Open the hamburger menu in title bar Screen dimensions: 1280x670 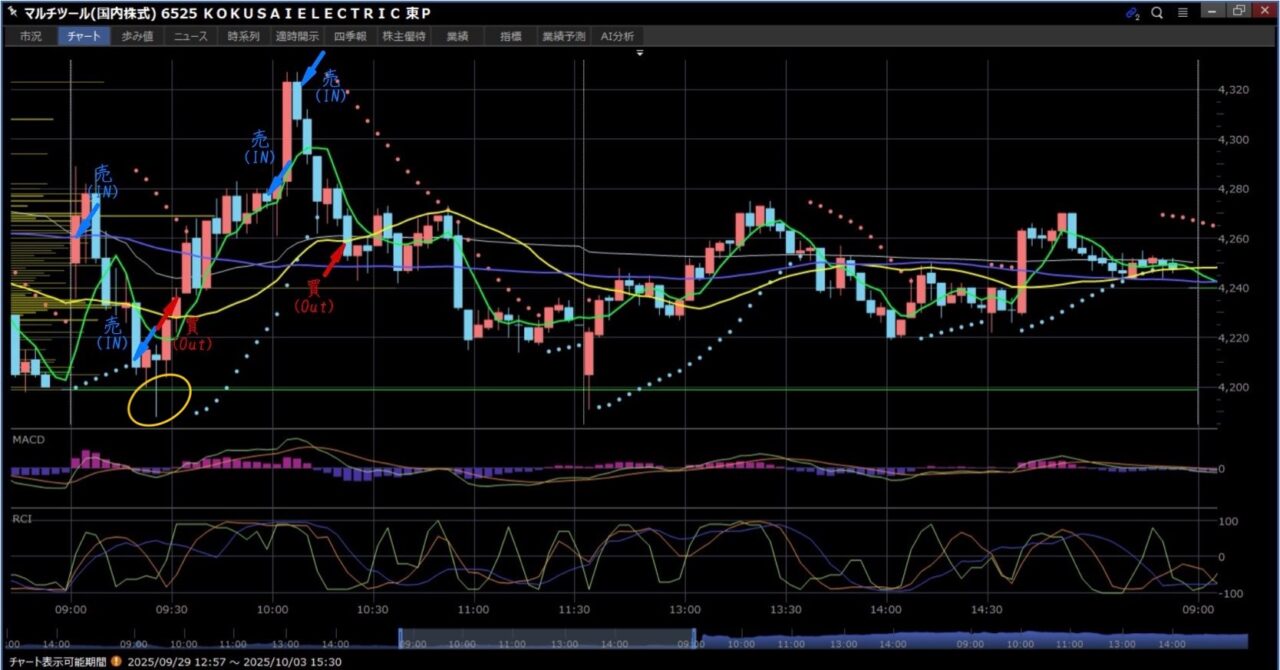click(x=1182, y=13)
